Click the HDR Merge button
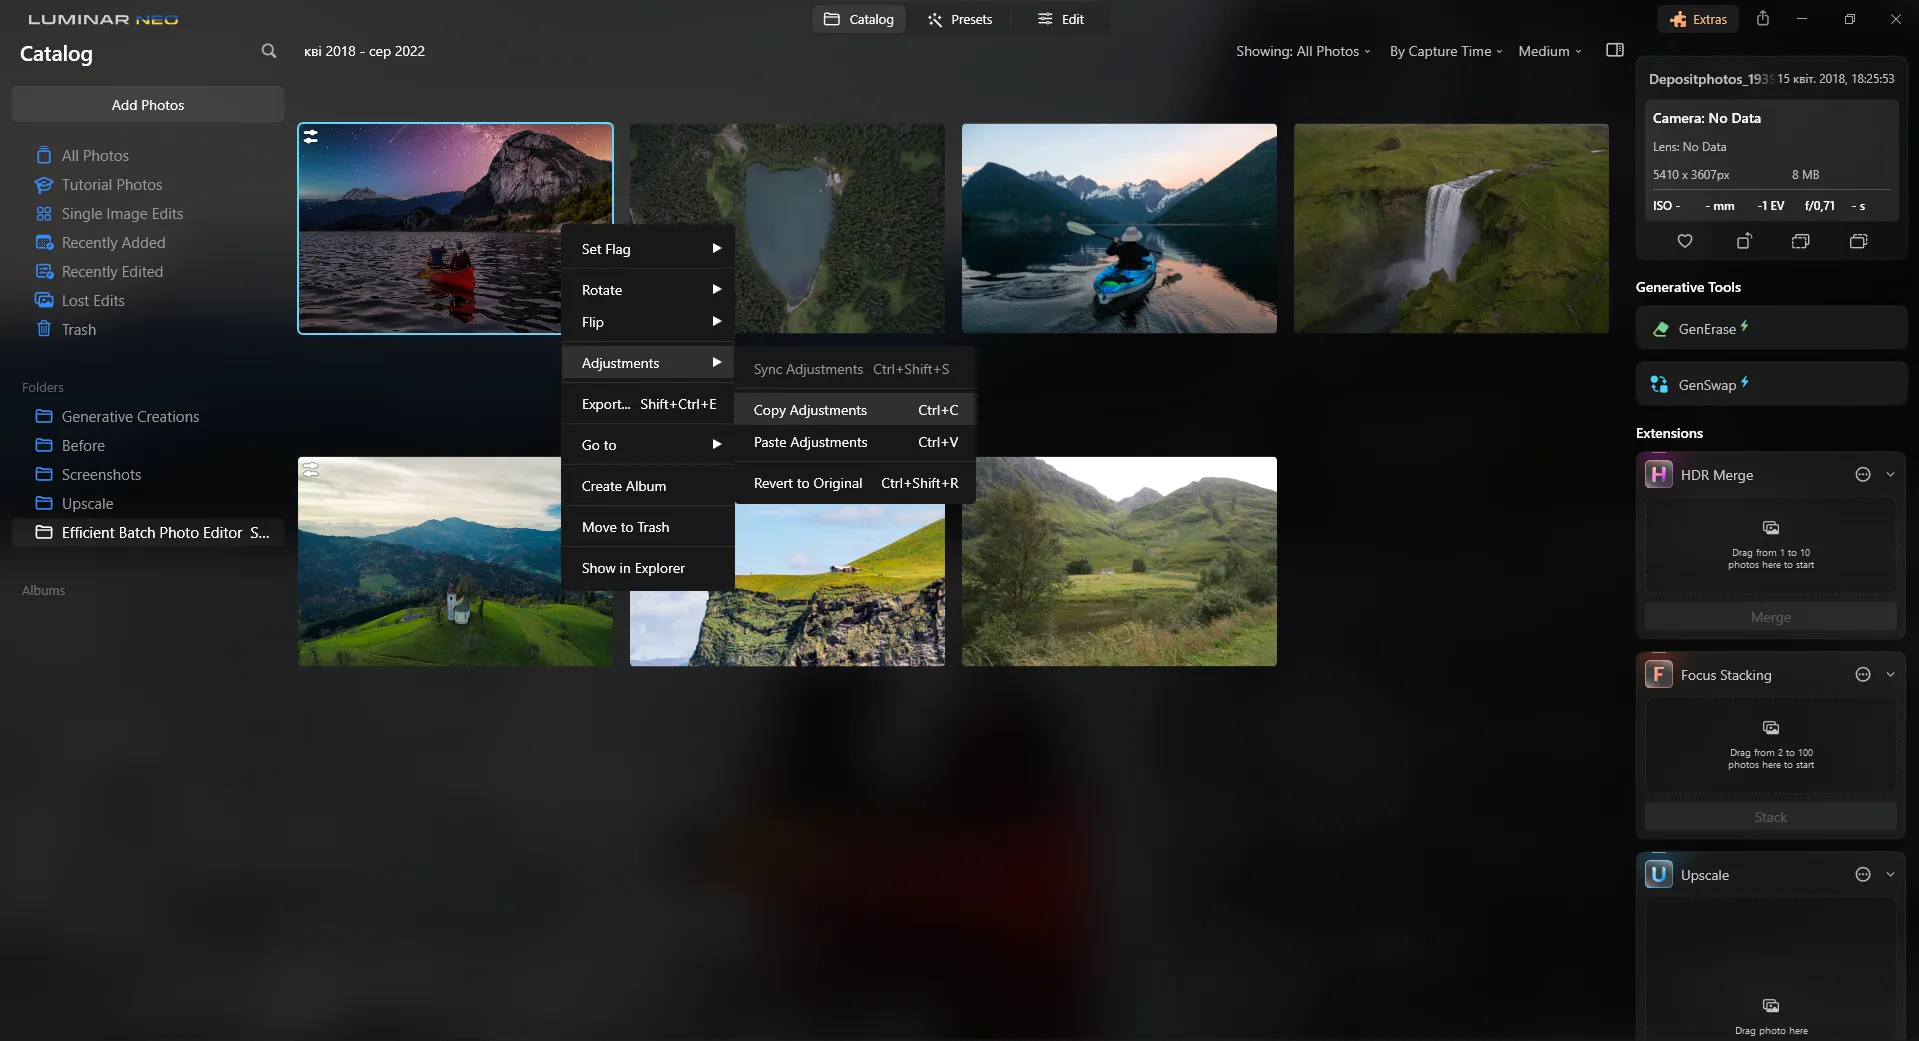The width and height of the screenshot is (1919, 1041). [1770, 617]
